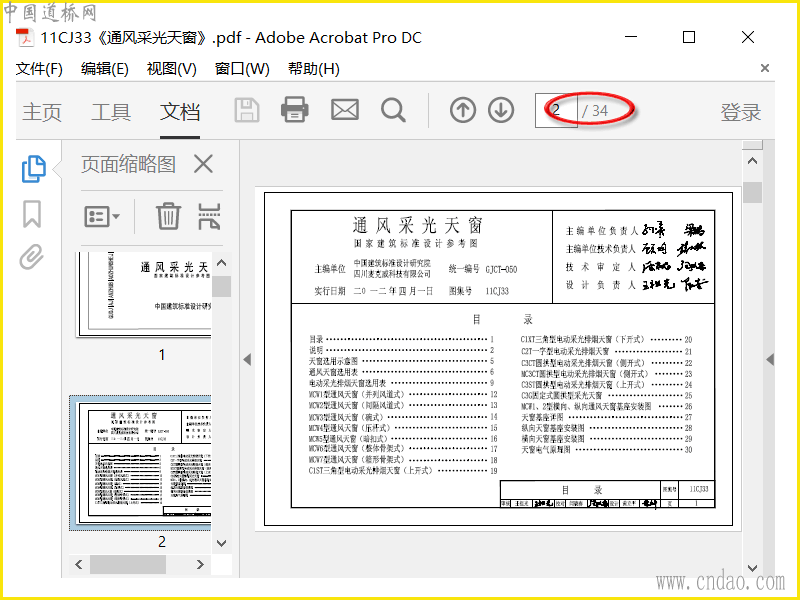
Task: Open the 文件(F) menu
Action: (x=39, y=68)
